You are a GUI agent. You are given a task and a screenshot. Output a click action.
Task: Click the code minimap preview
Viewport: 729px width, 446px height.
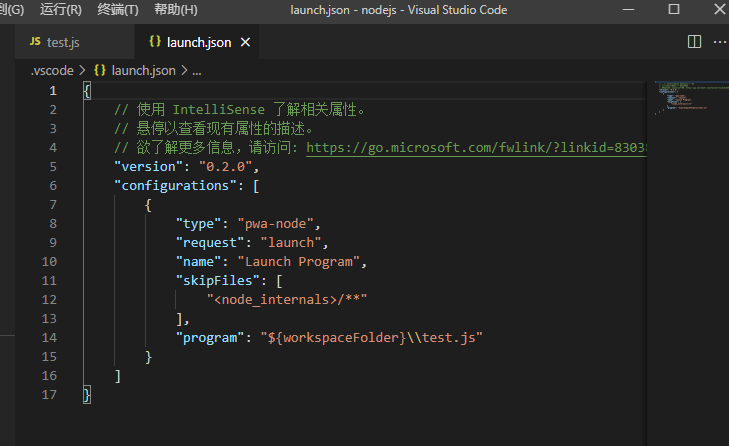coord(691,98)
